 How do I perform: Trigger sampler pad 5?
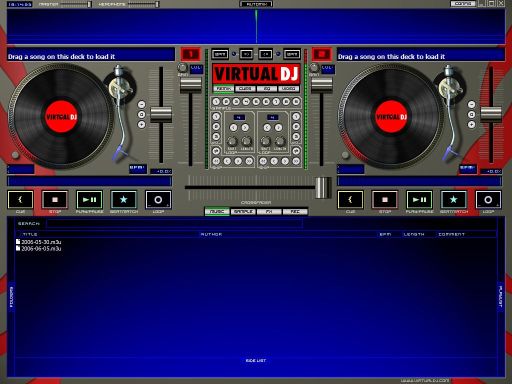256,102
